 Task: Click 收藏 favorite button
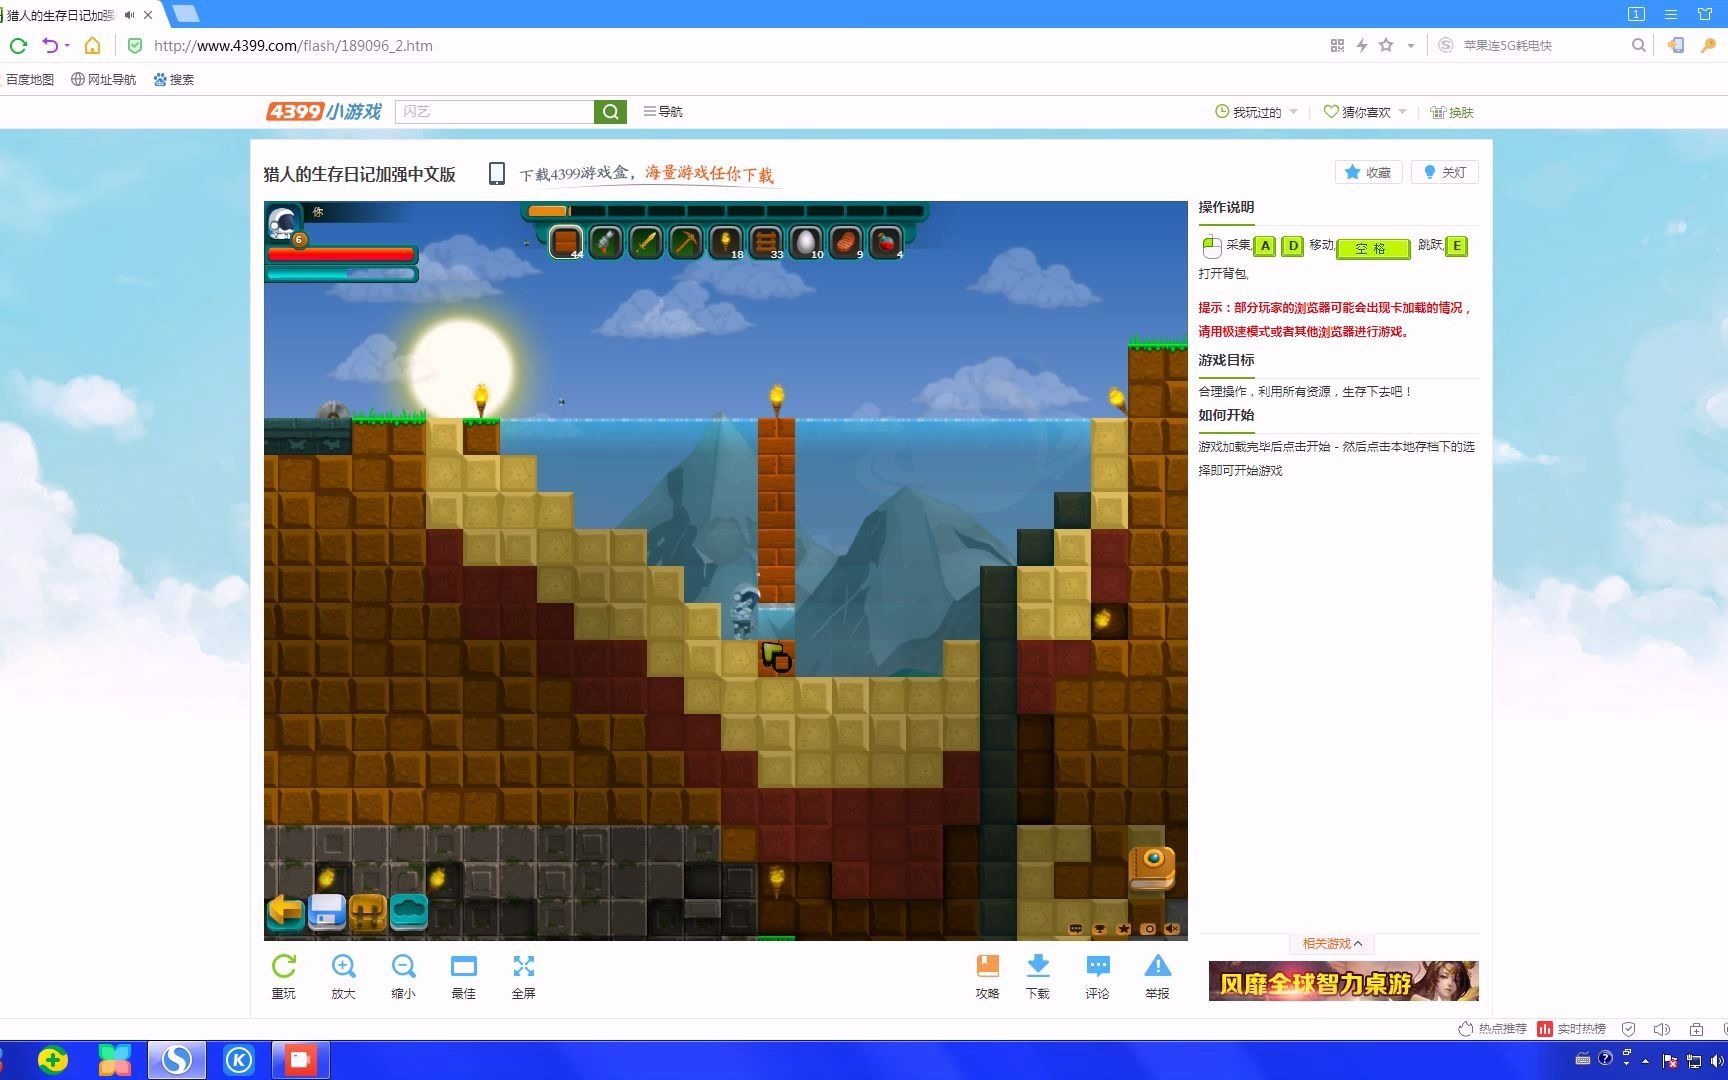(x=1368, y=172)
